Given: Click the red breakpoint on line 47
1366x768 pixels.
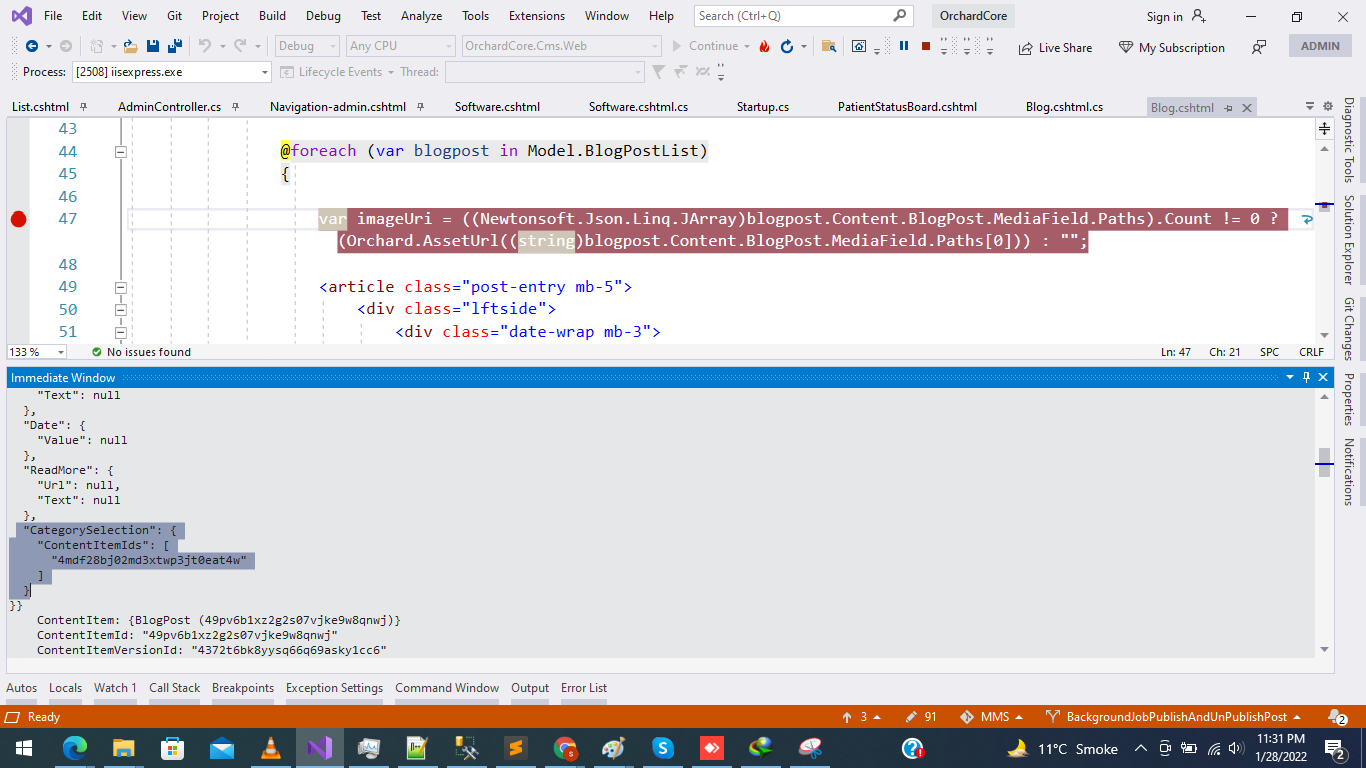Looking at the screenshot, I should tap(17, 219).
